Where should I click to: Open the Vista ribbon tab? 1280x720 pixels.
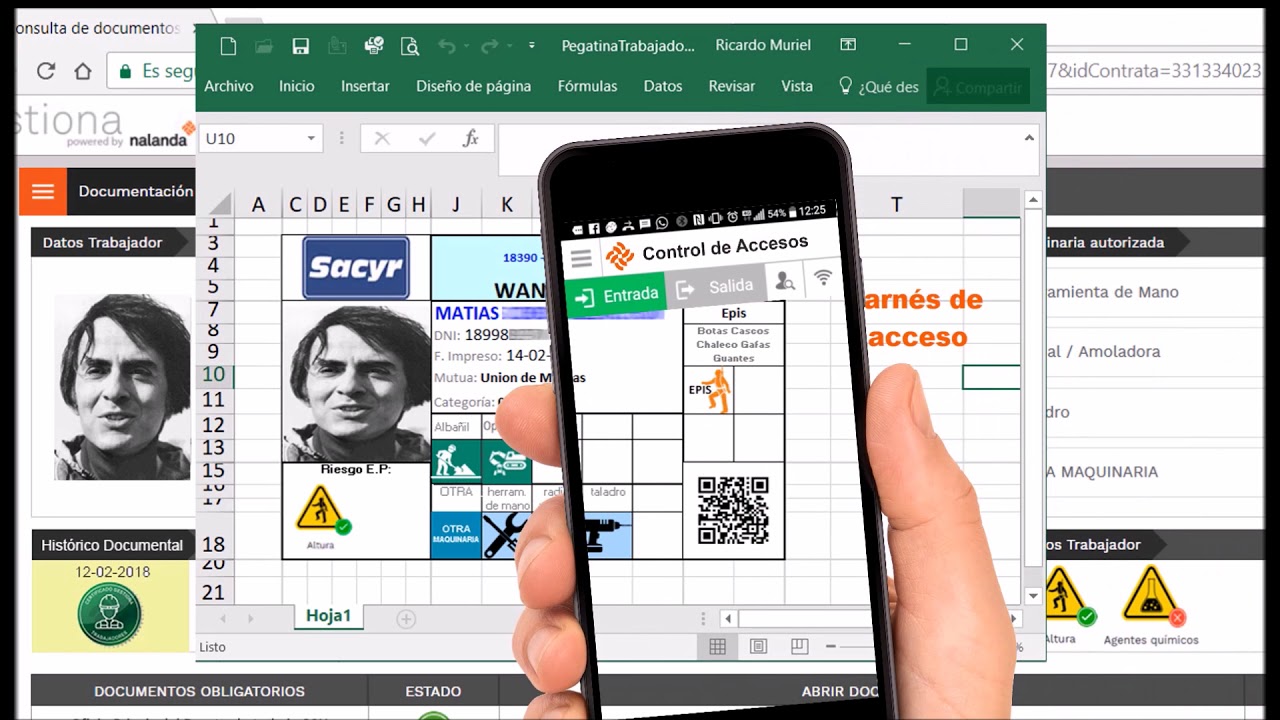point(797,87)
